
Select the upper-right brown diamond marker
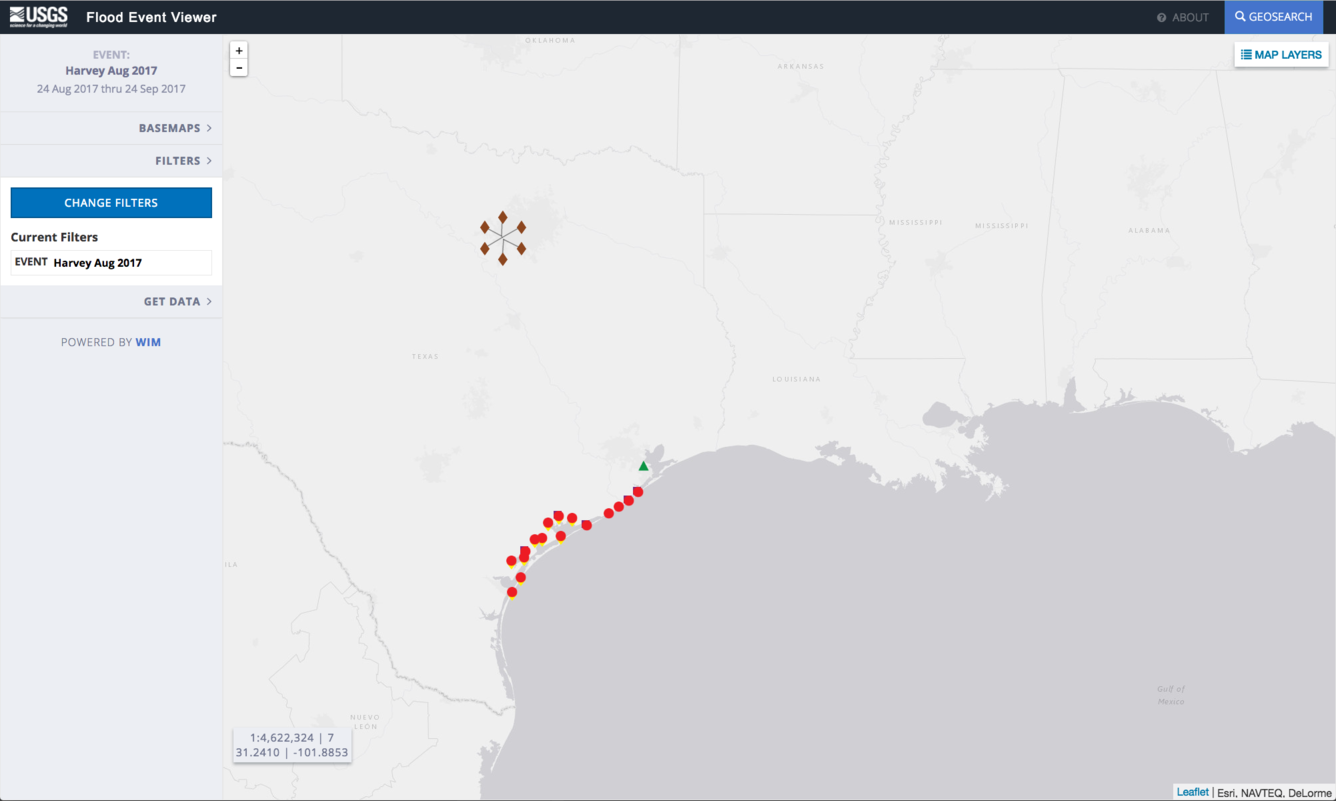pos(521,227)
